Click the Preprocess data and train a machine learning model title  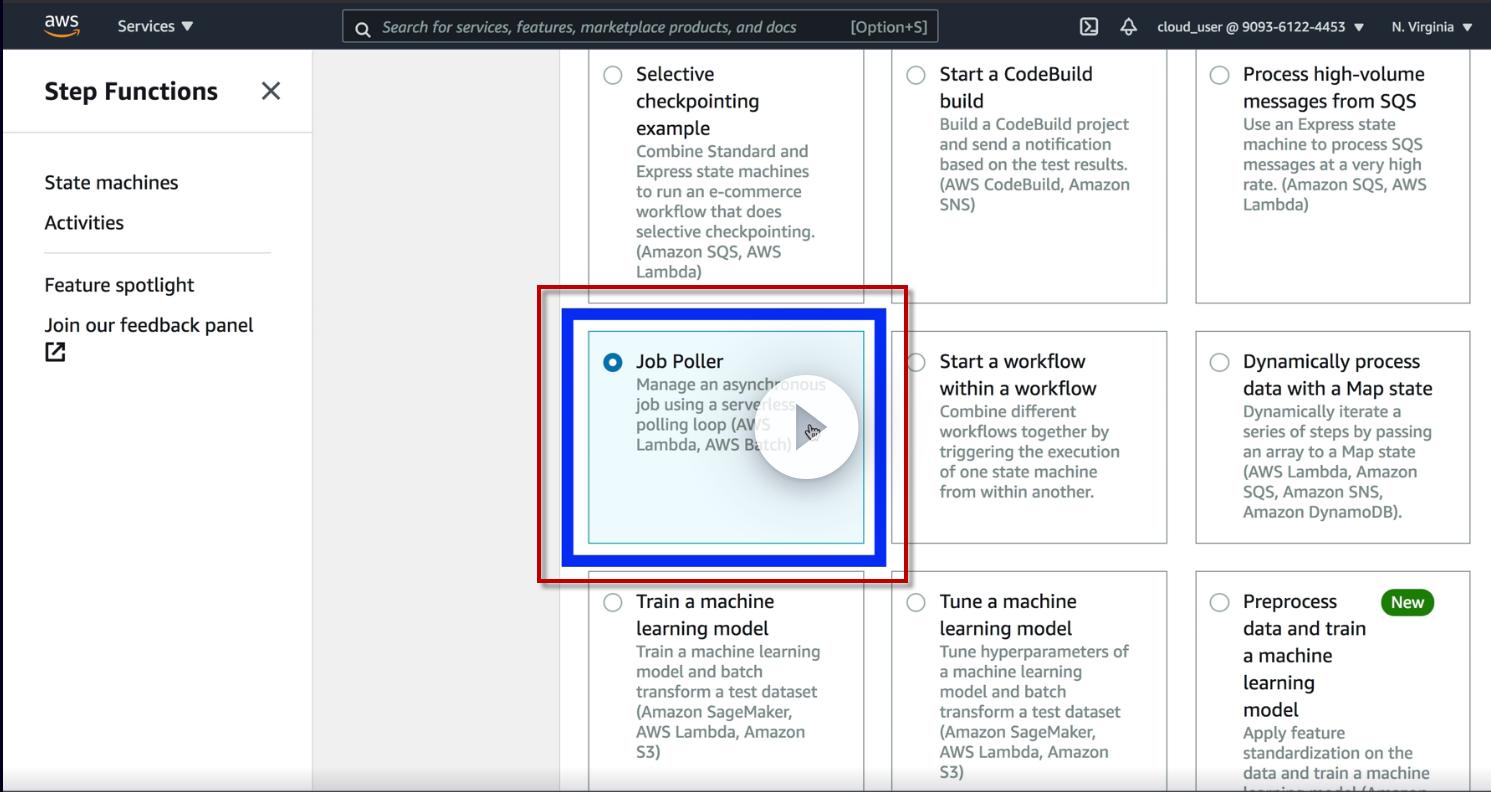(x=1304, y=656)
